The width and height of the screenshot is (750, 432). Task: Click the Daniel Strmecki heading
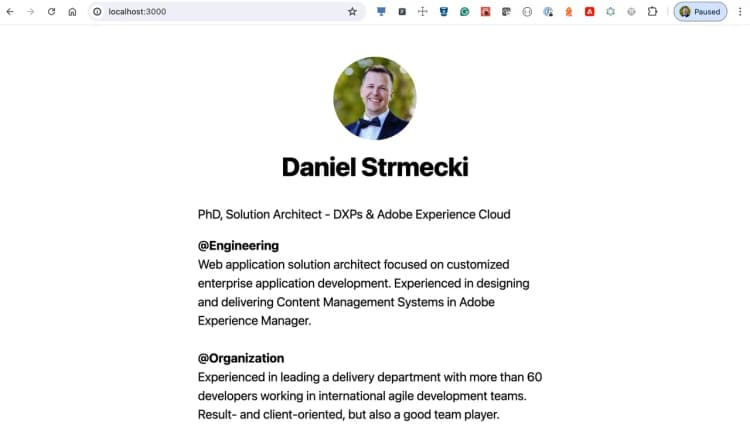click(375, 167)
